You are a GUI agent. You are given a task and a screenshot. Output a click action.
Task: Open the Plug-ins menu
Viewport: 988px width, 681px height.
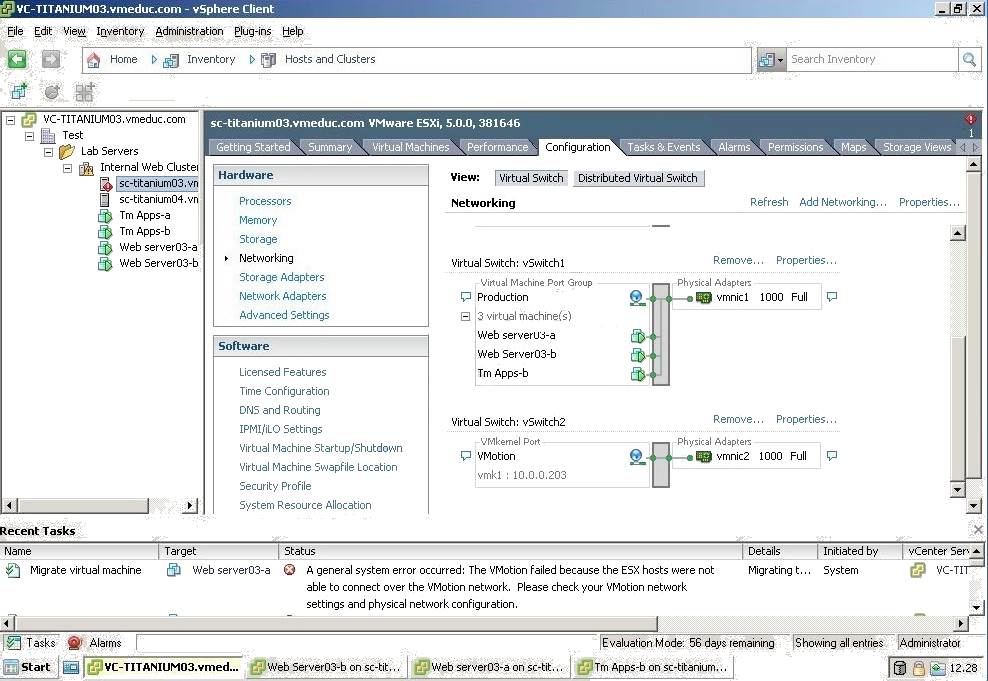pos(252,31)
